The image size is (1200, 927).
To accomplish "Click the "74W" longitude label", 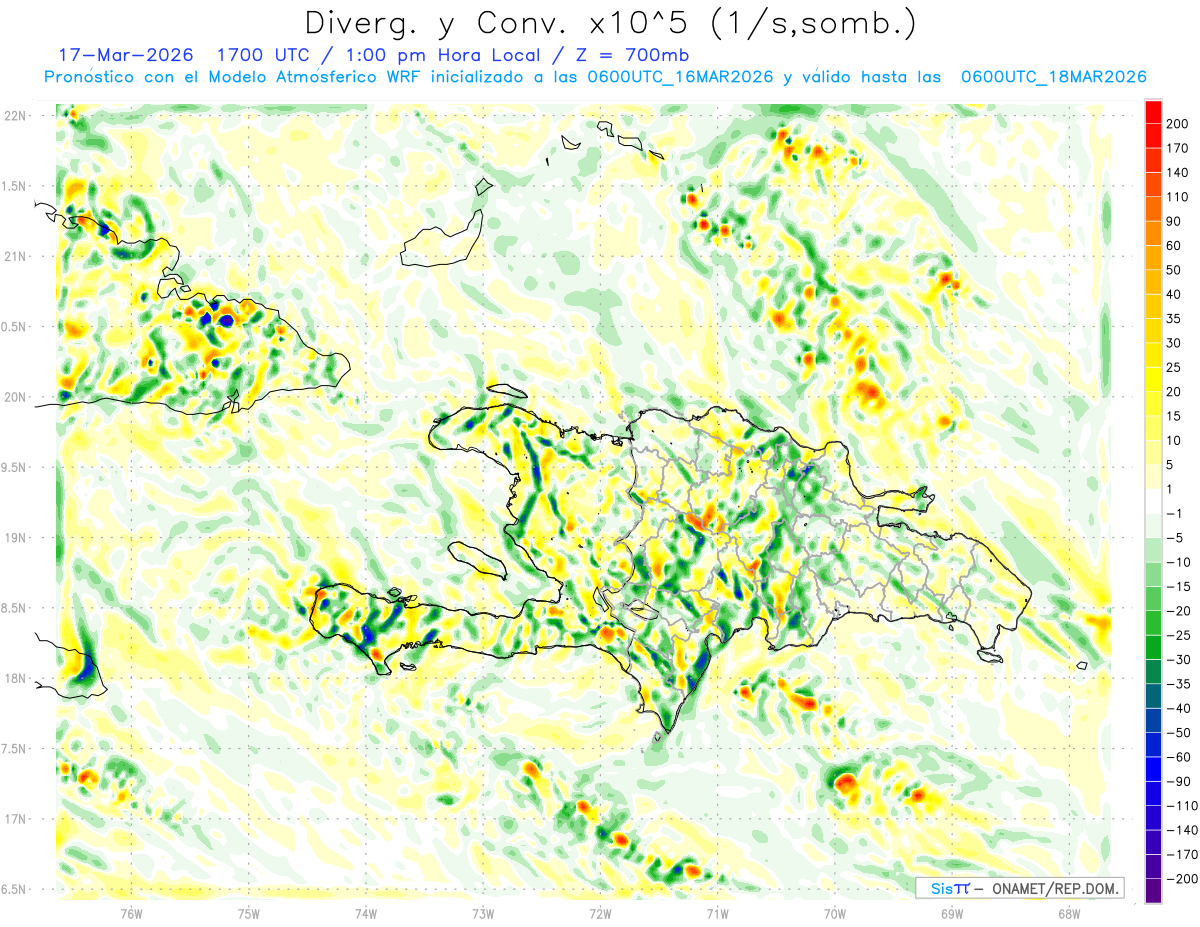I will [366, 913].
